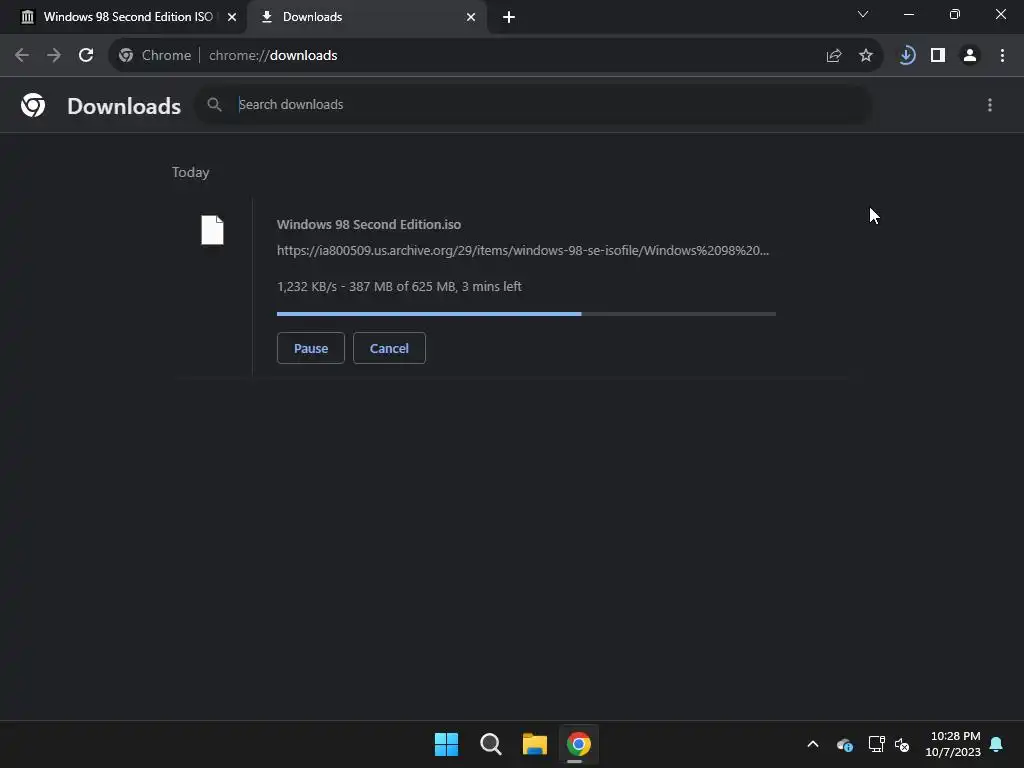Image resolution: width=1024 pixels, height=768 pixels.
Task: Cancel the Windows 98 ISO download
Action: (x=389, y=348)
